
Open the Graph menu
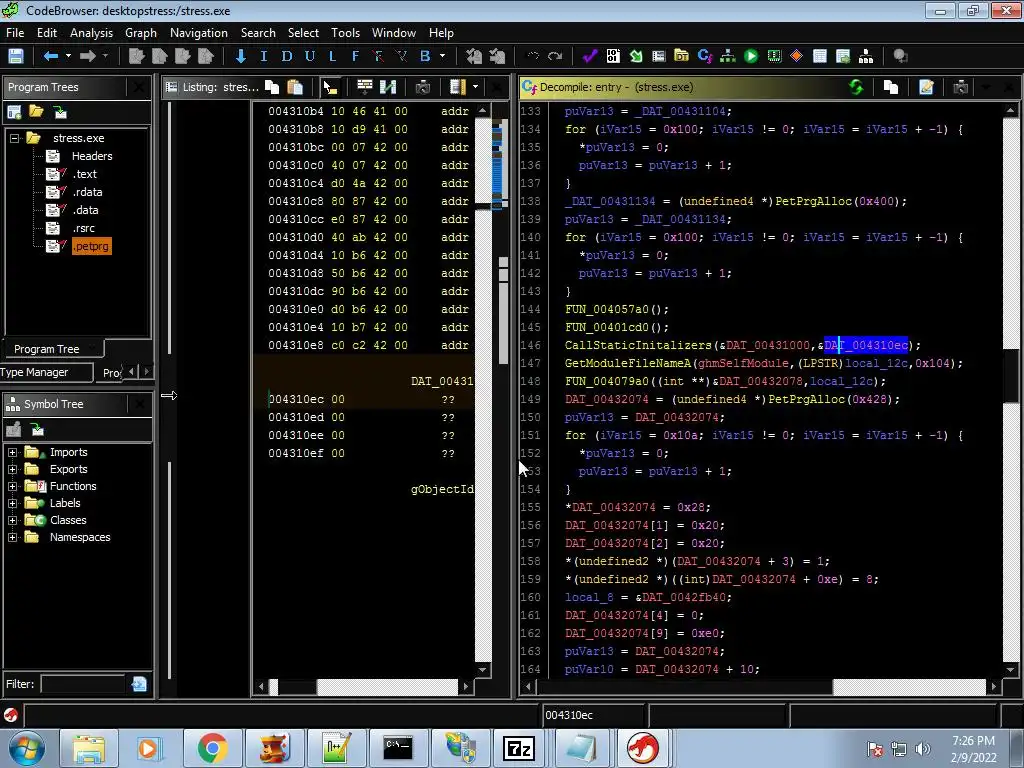pos(141,33)
